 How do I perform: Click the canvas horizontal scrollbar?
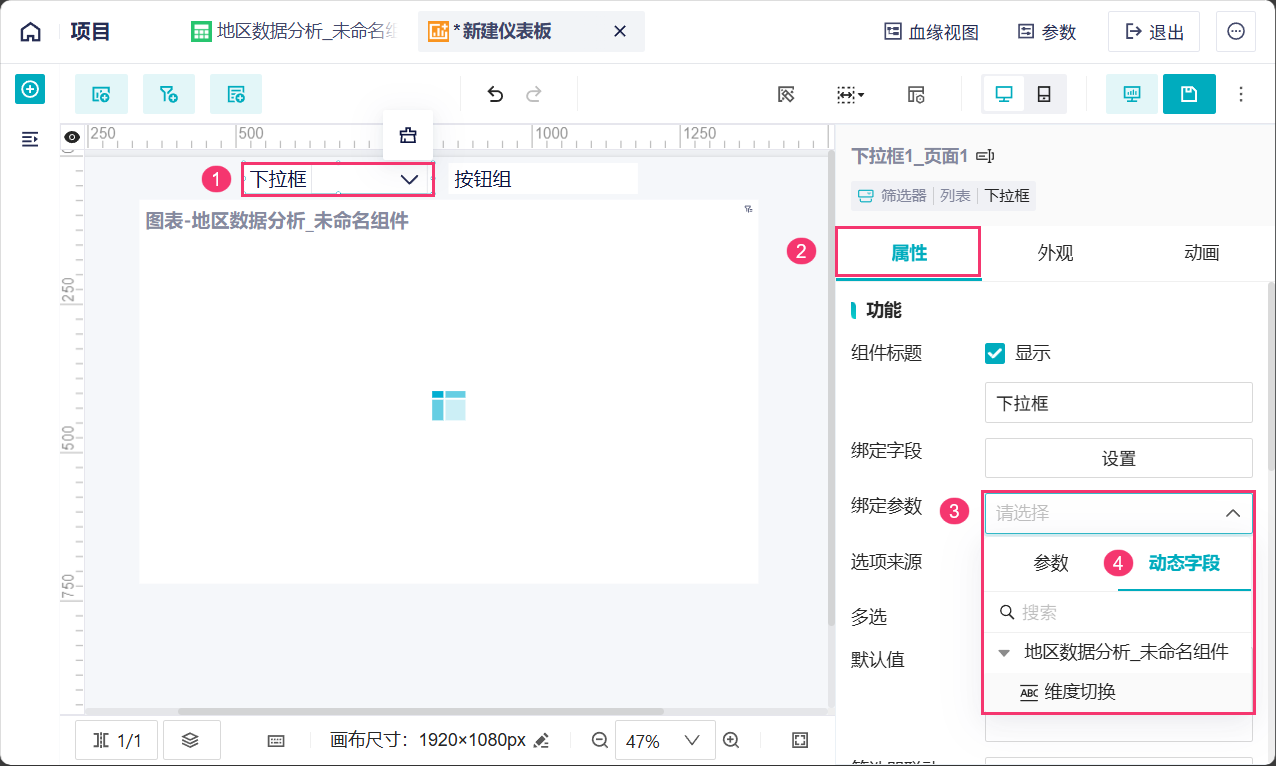coord(420,712)
